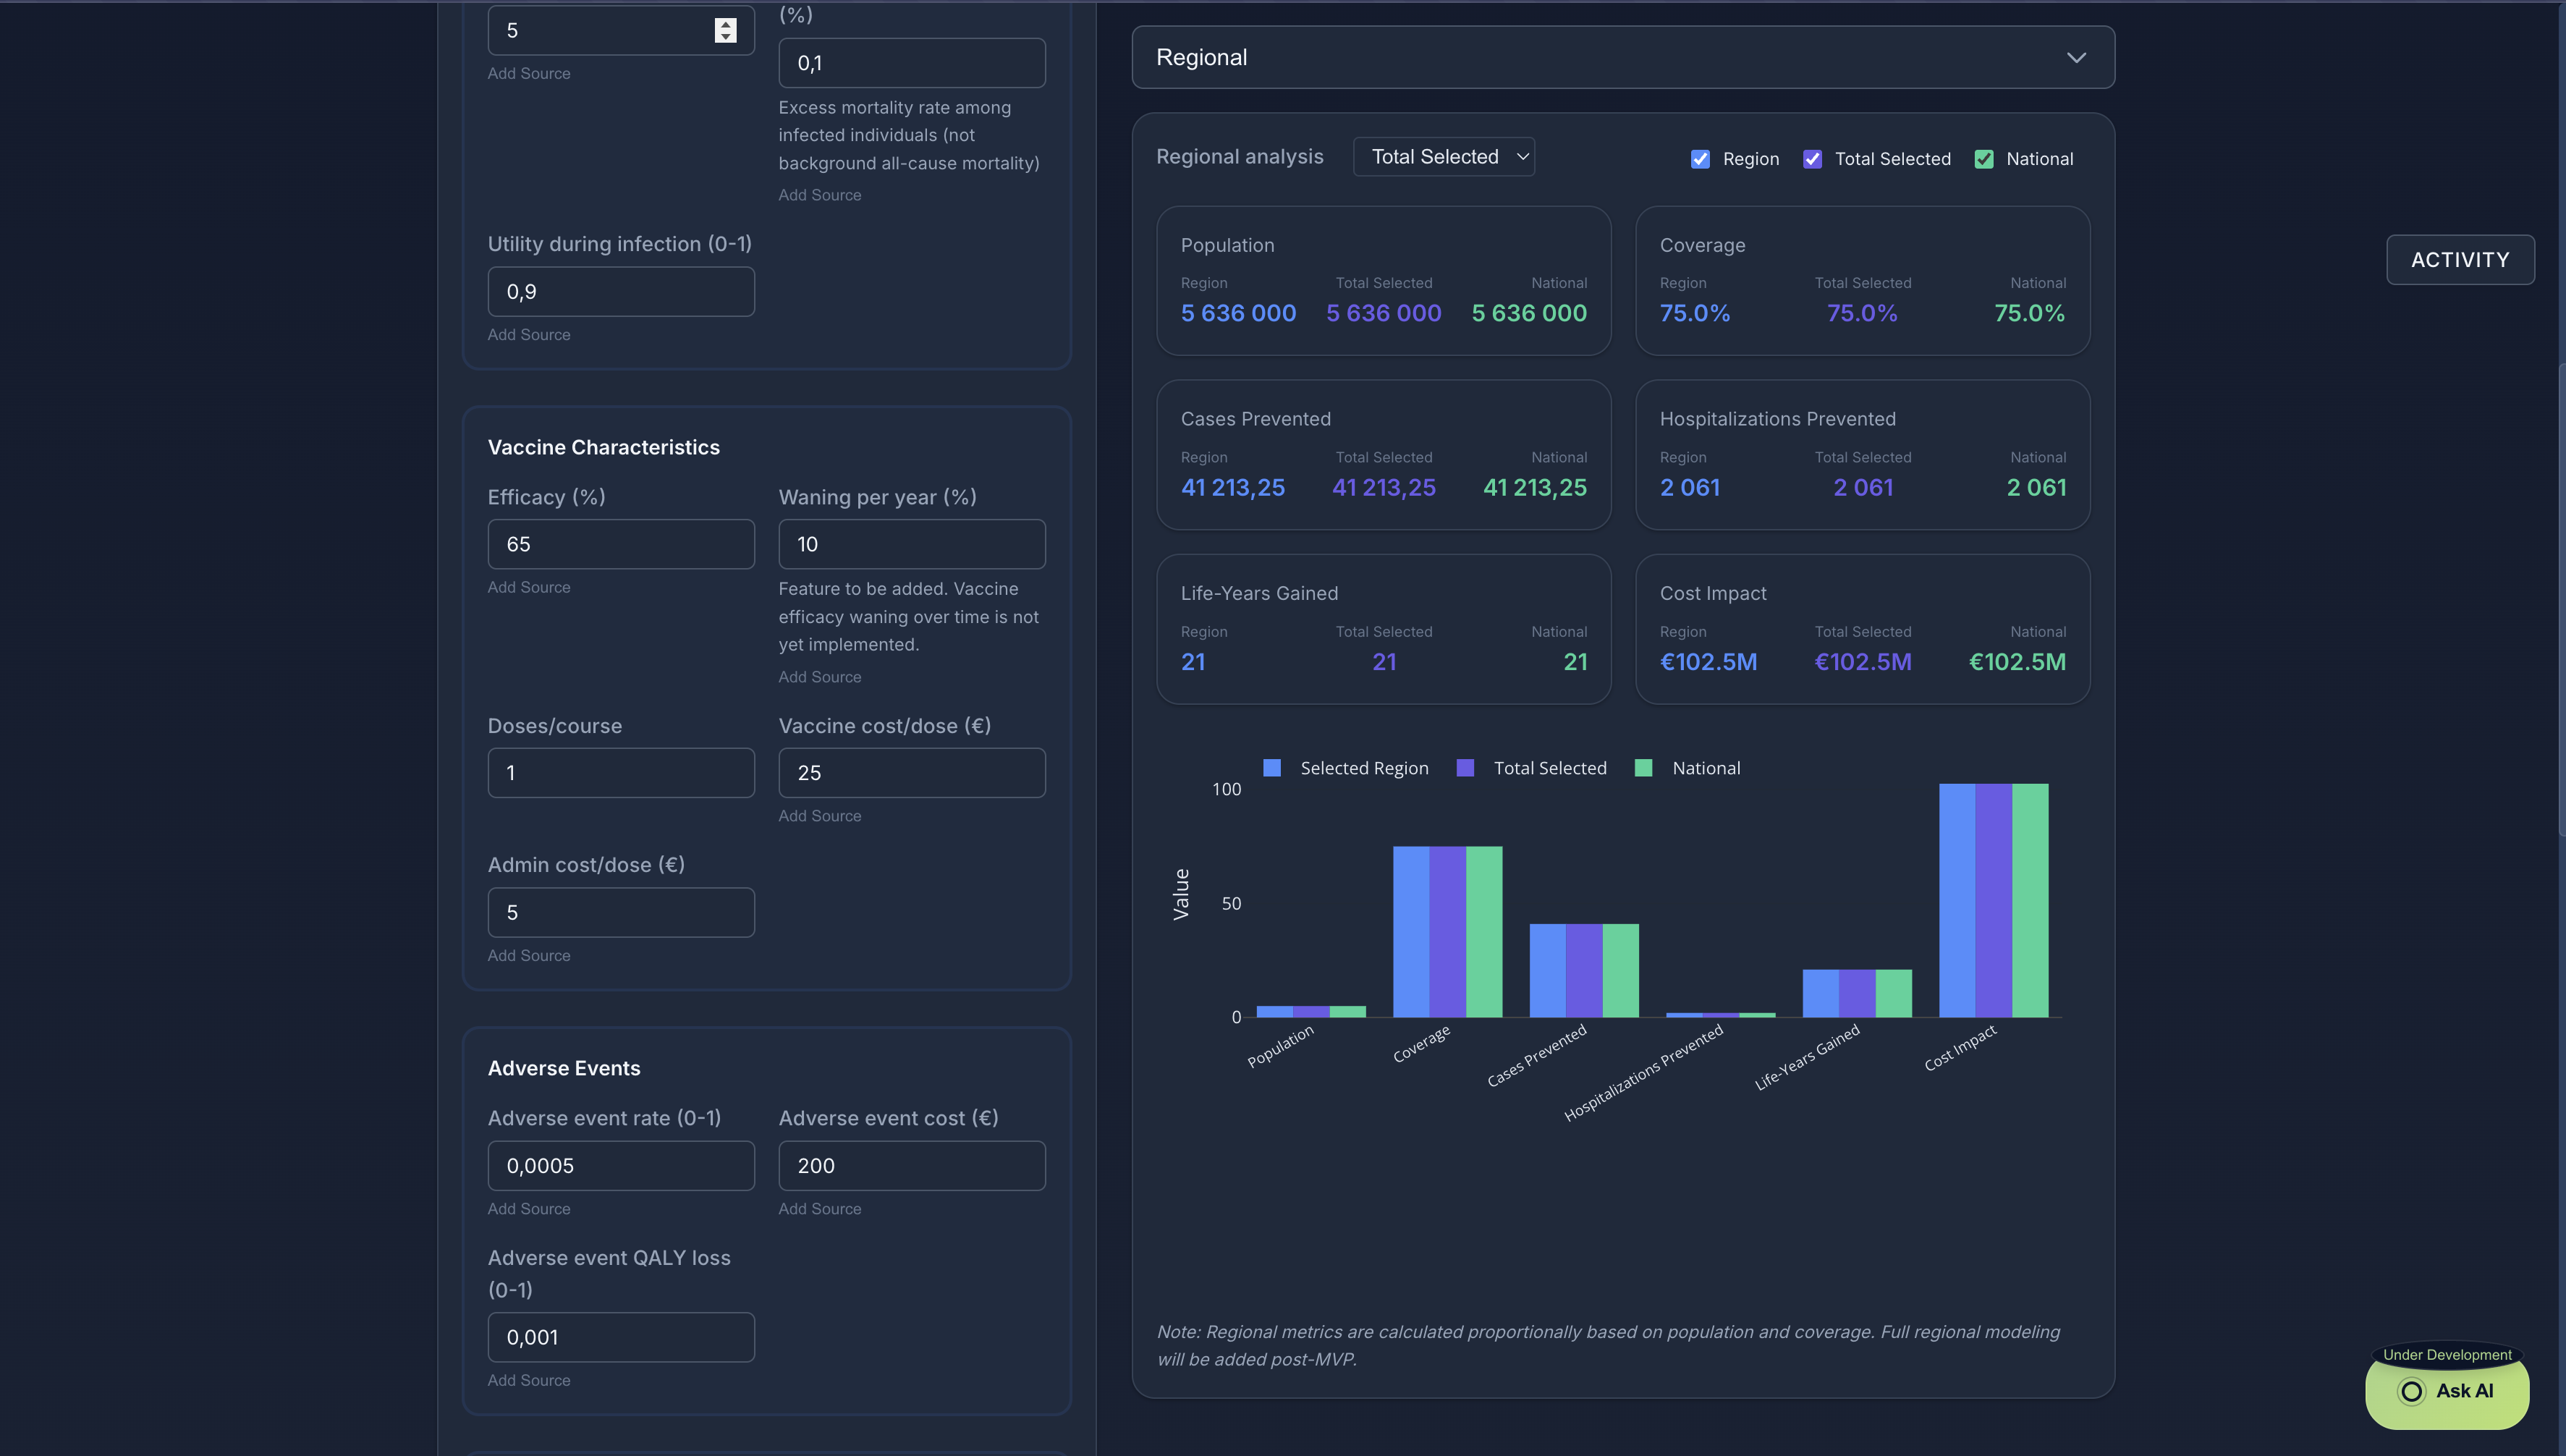Image resolution: width=2566 pixels, height=1456 pixels.
Task: Open the Regional view dropdown
Action: [x=1623, y=57]
